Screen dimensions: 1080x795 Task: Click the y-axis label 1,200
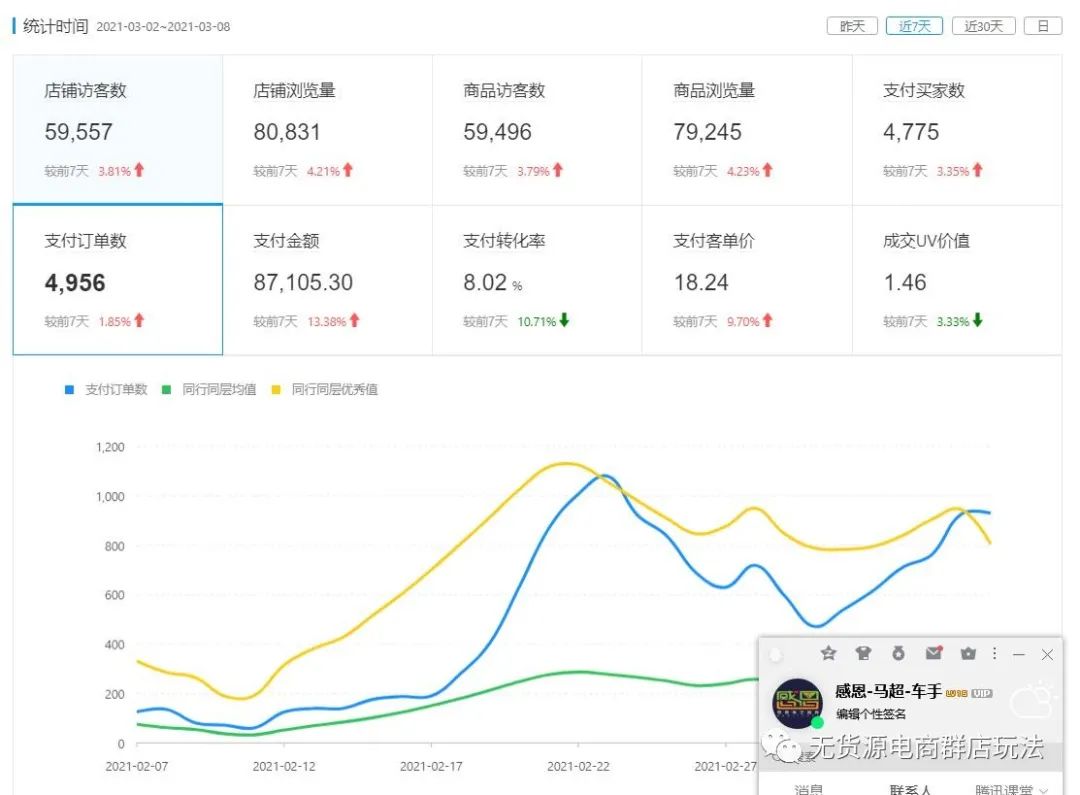click(x=110, y=447)
